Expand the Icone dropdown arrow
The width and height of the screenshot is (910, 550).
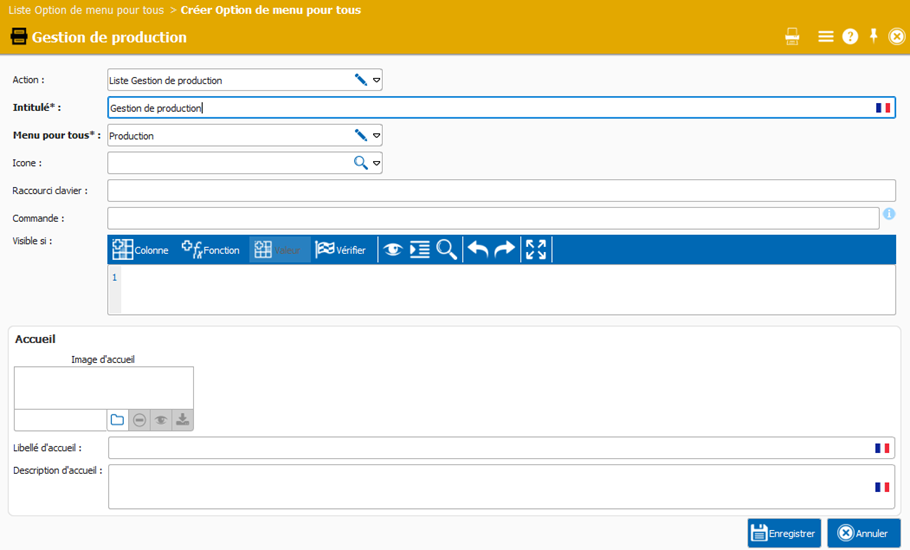click(x=377, y=163)
